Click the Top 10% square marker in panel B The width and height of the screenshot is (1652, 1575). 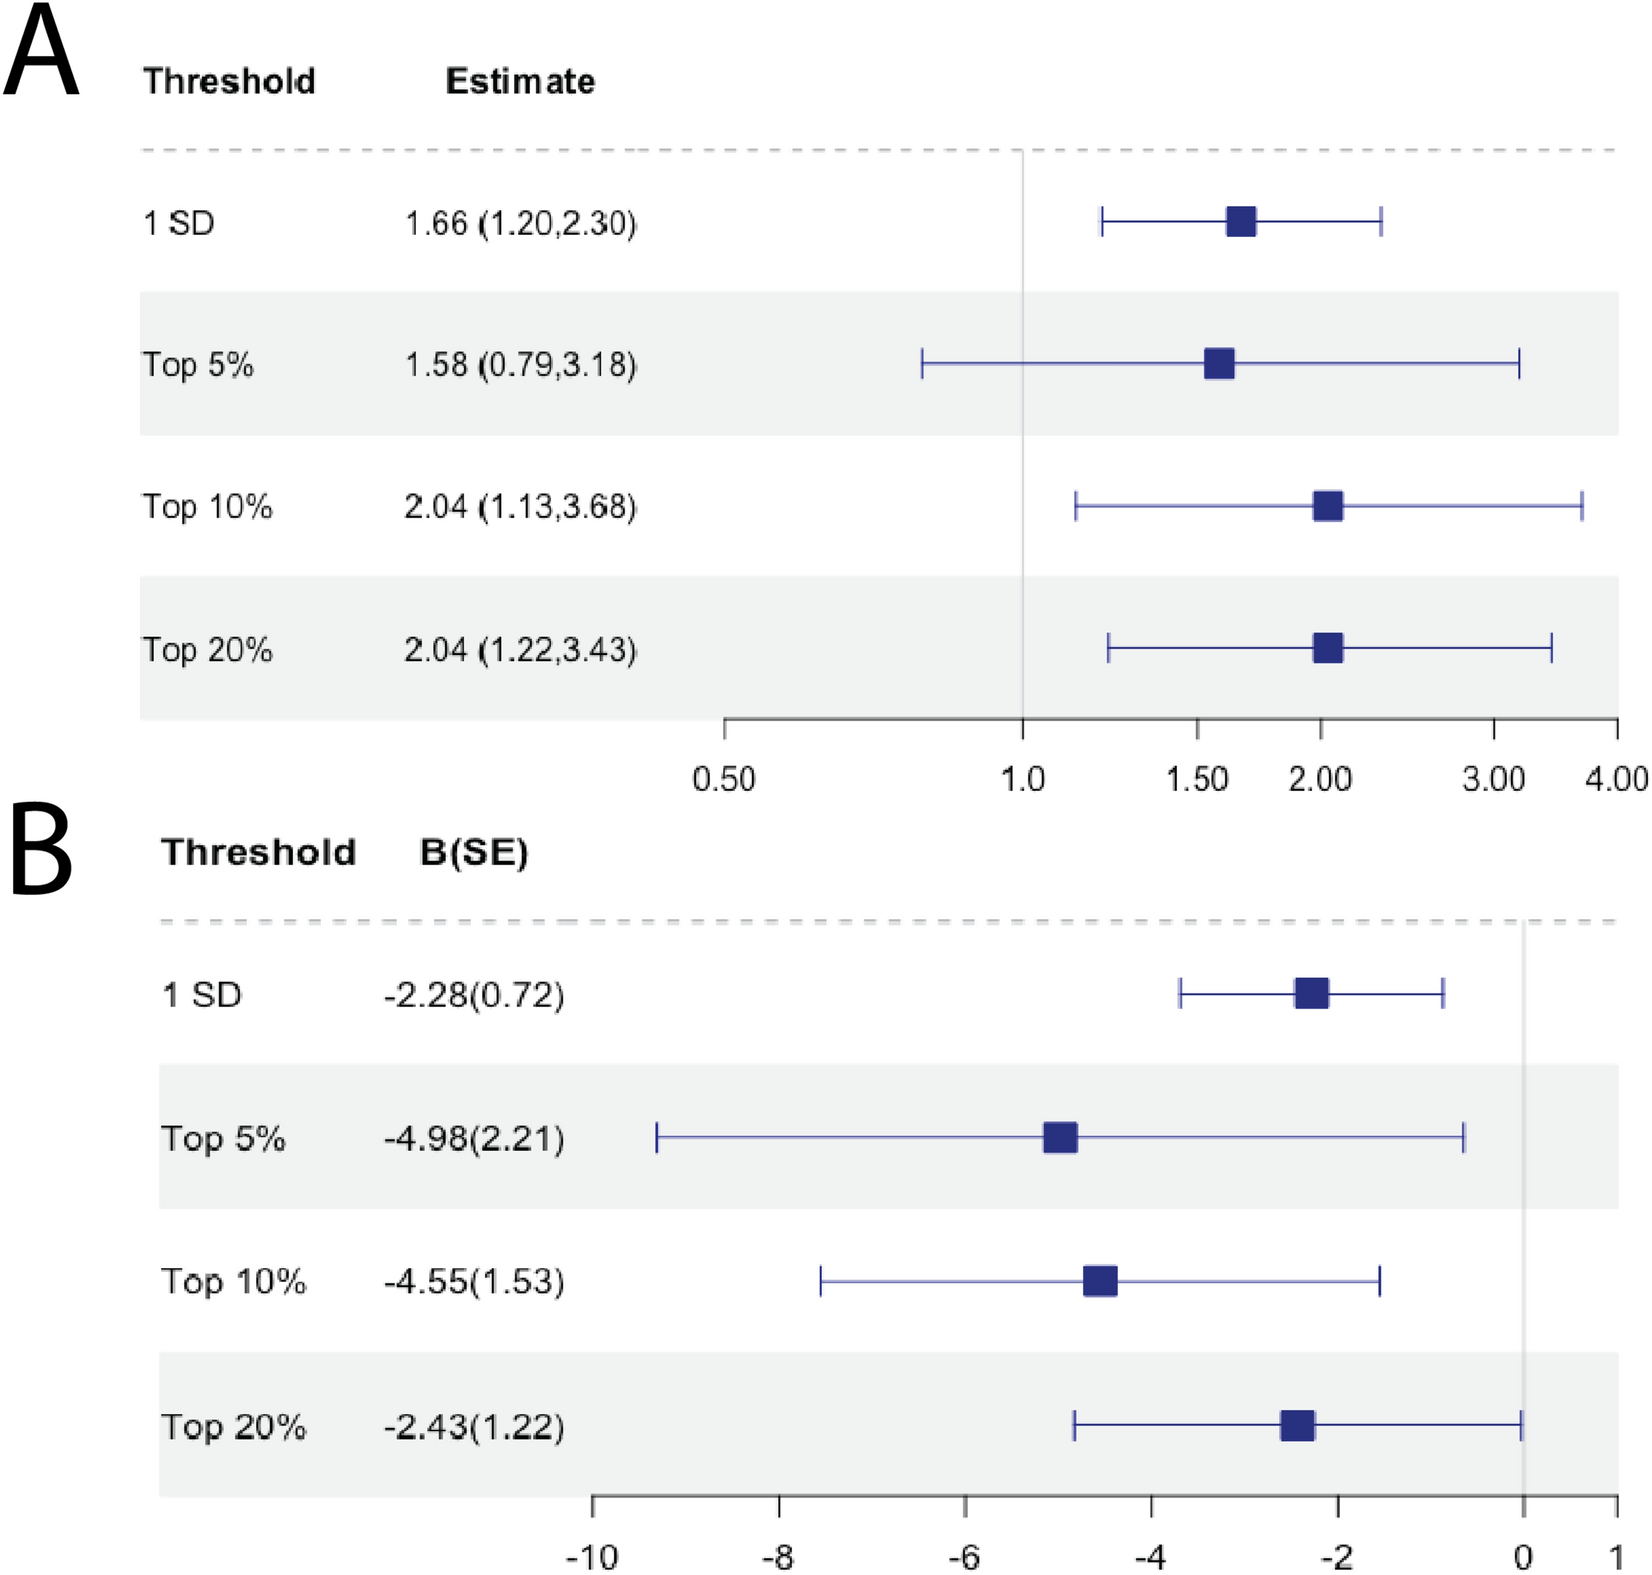pos(1100,1281)
